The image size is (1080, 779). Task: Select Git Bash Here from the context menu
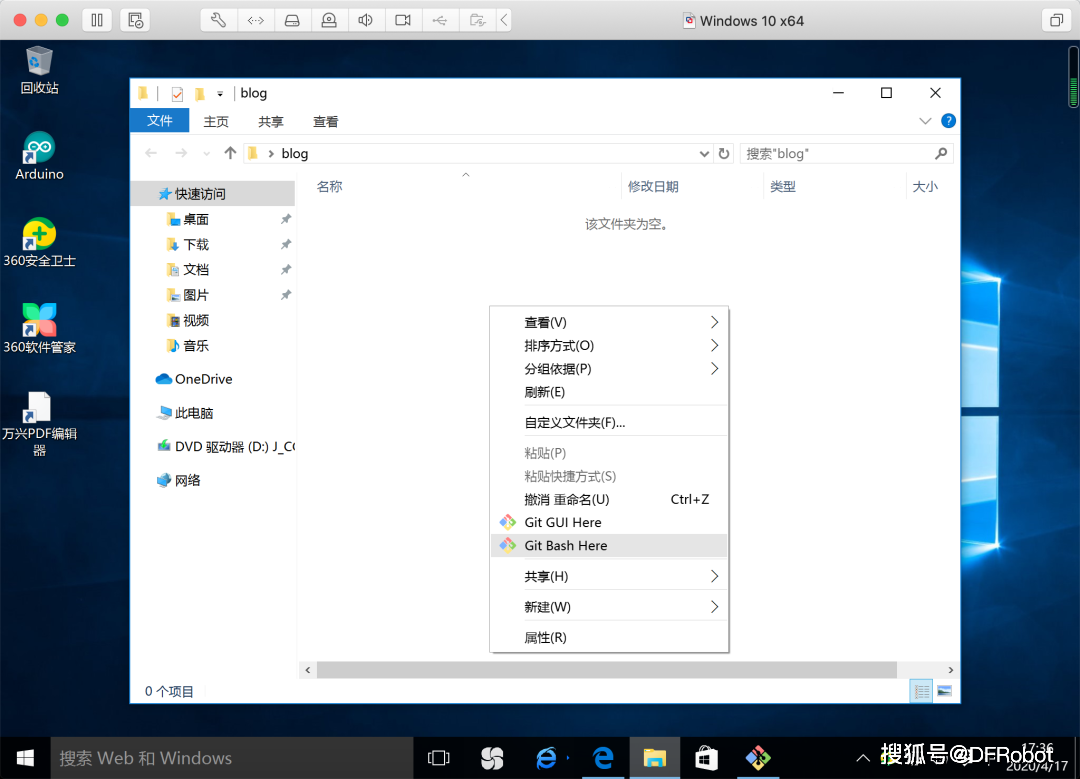pyautogui.click(x=609, y=546)
